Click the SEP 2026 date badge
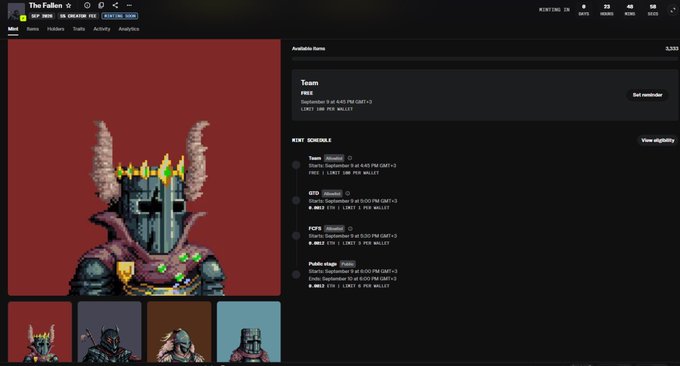 [42, 16]
